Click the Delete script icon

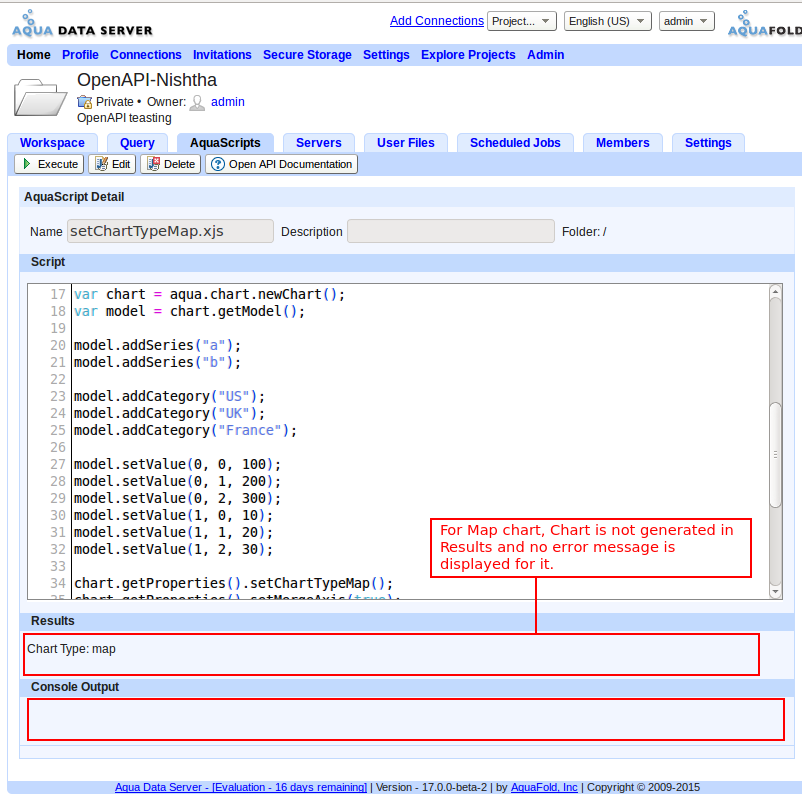(x=153, y=164)
